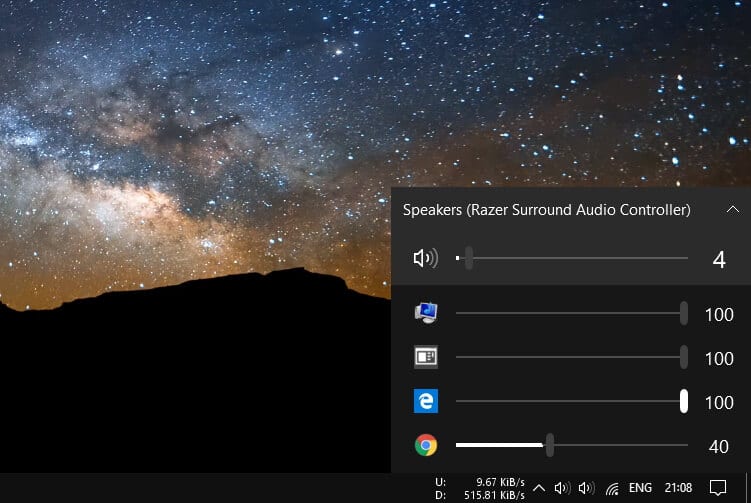This screenshot has height=503, width=751.
Task: Click the Chrome volume value 40
Action: (x=719, y=446)
